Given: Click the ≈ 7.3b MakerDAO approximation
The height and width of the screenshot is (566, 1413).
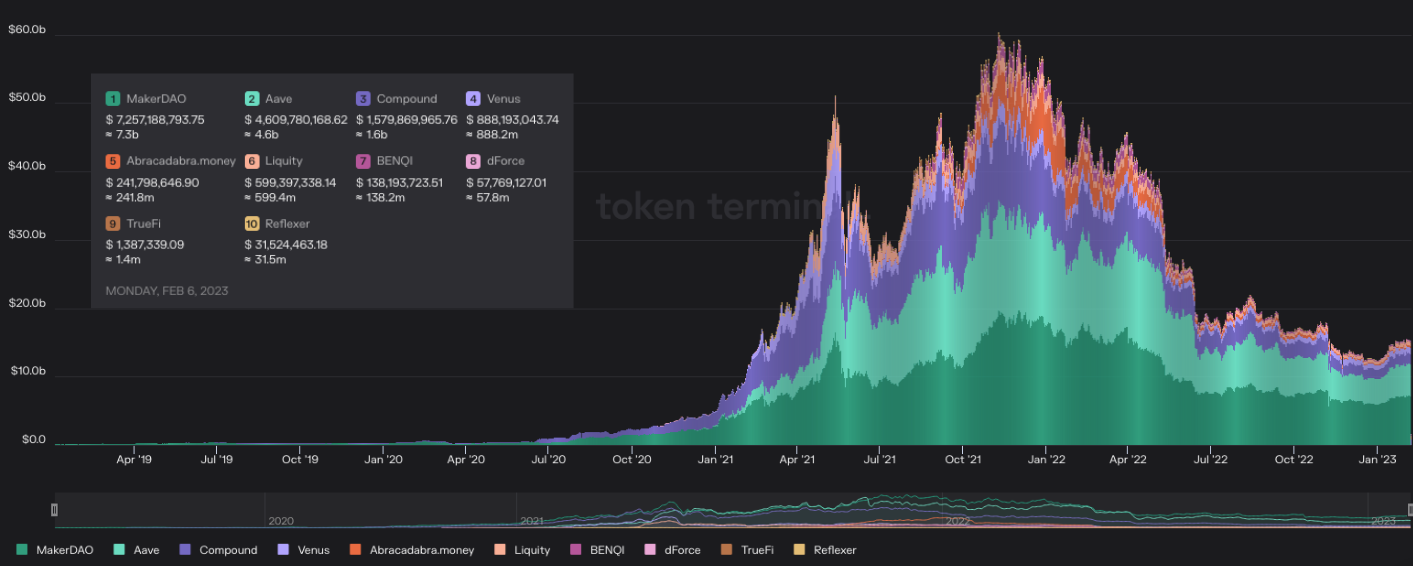Looking at the screenshot, I should coord(123,134).
